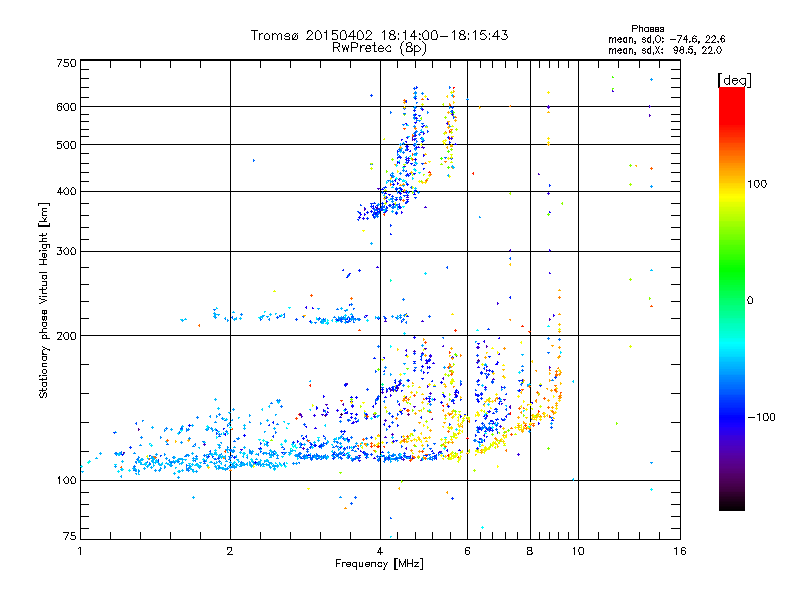The image size is (800, 600).
Task: Click the x-axis label '8'
Action: click(530, 551)
